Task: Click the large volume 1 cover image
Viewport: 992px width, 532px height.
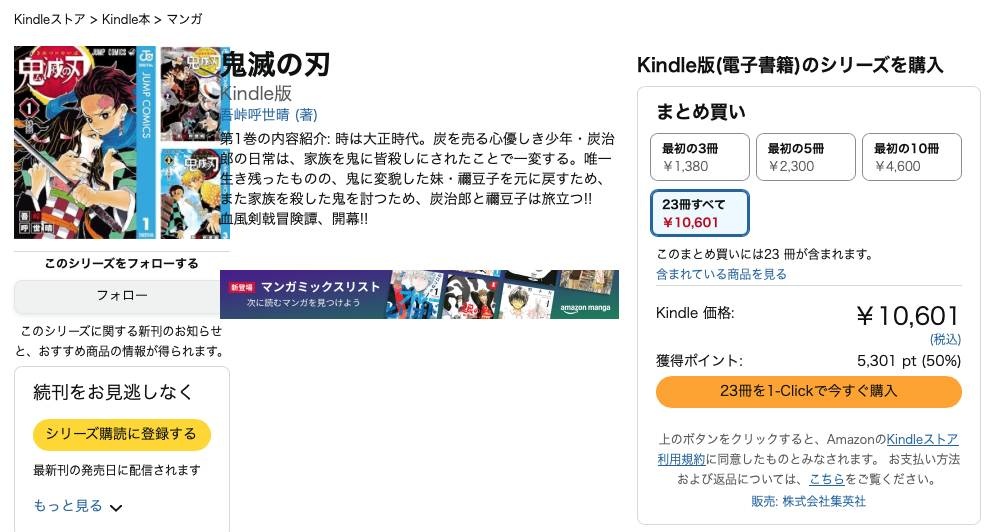Action: 85,142
